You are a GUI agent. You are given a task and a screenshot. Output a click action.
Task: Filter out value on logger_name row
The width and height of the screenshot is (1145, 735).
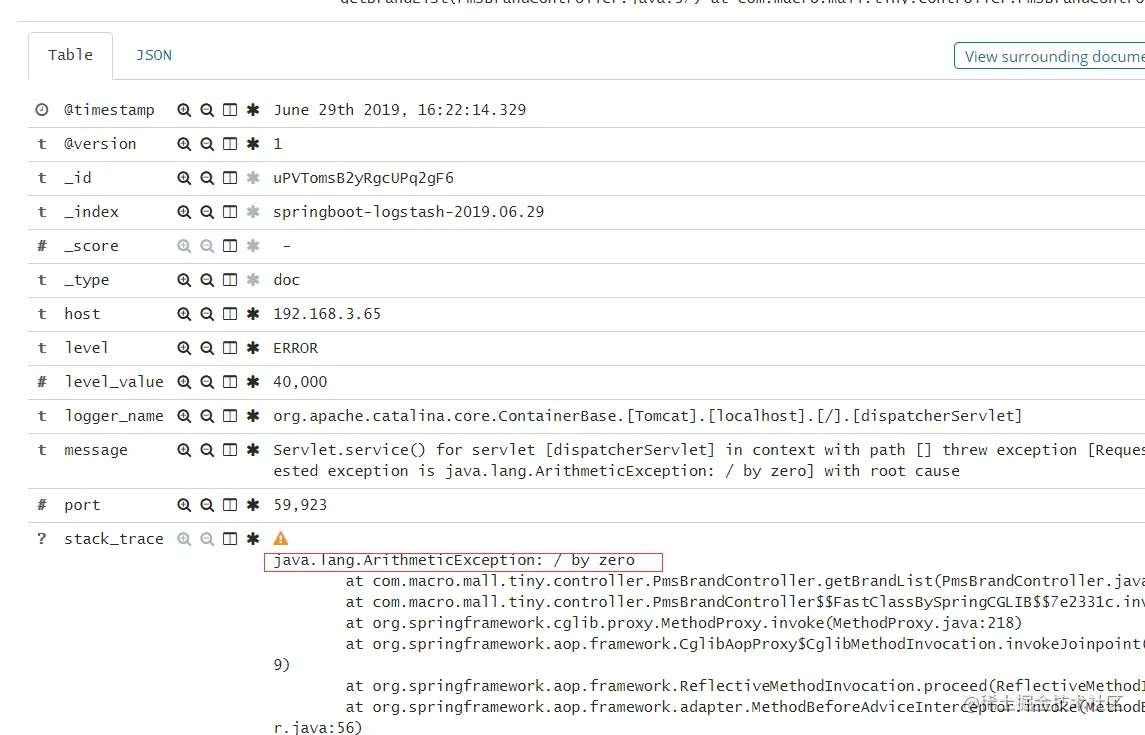tap(207, 416)
